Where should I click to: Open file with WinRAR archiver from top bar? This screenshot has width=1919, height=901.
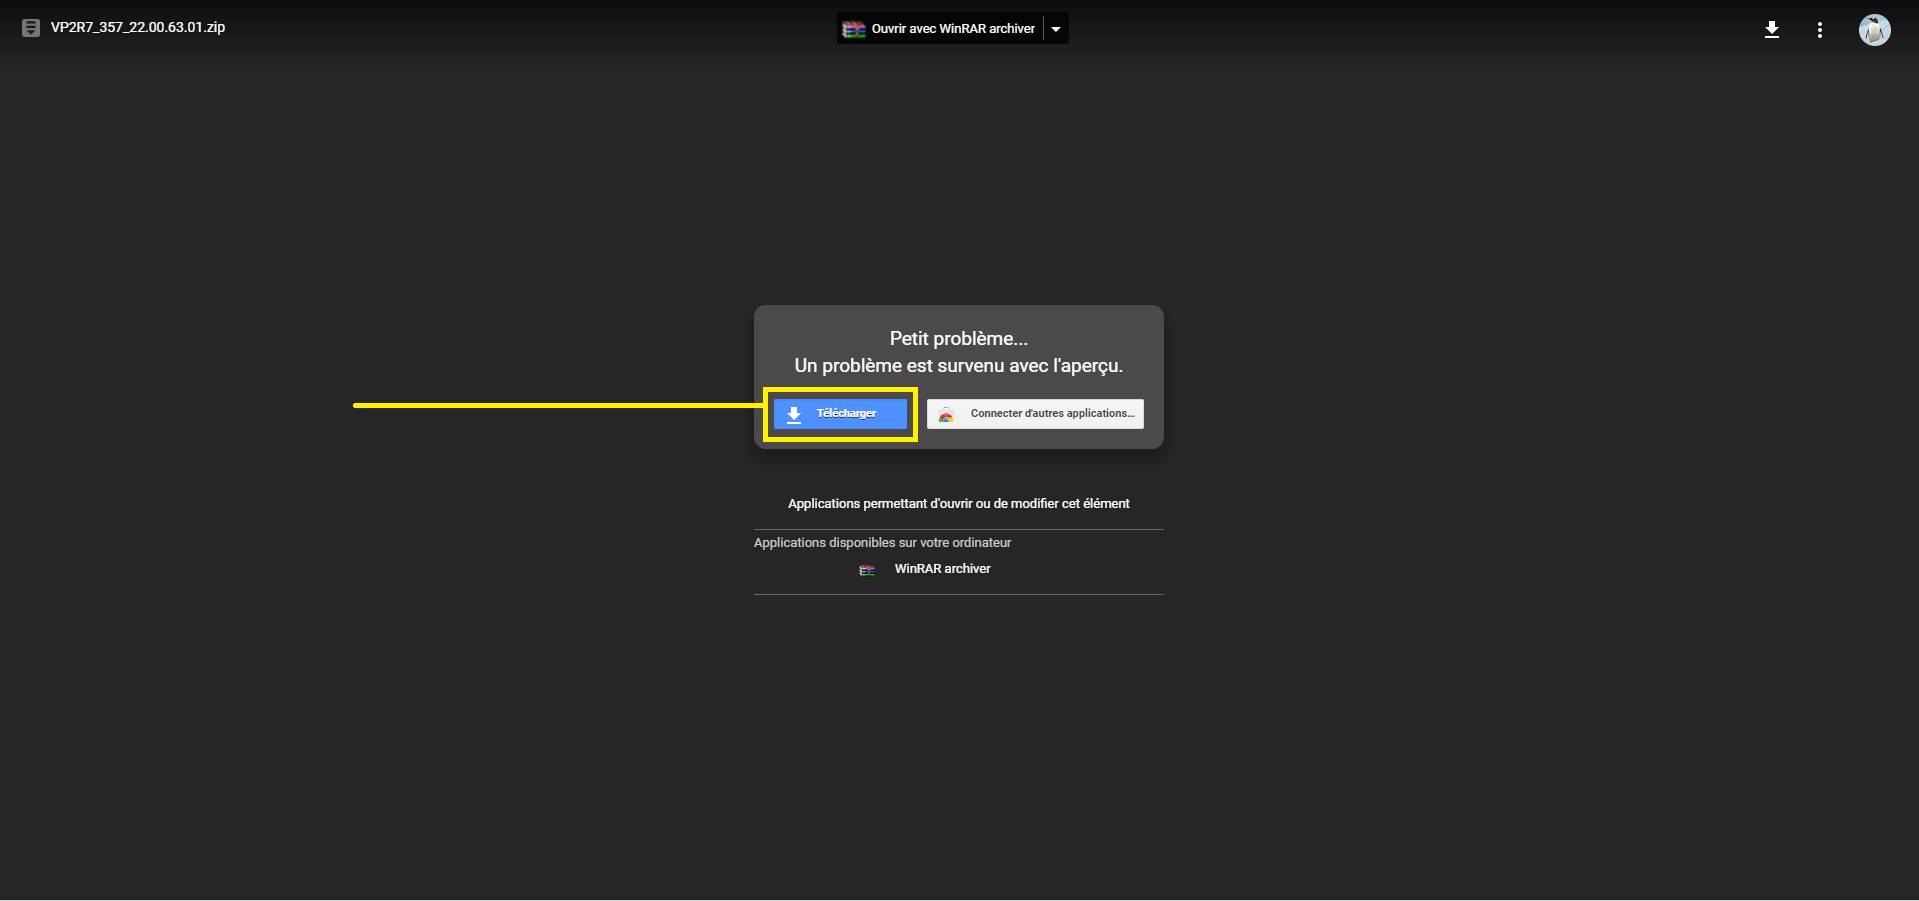click(952, 29)
